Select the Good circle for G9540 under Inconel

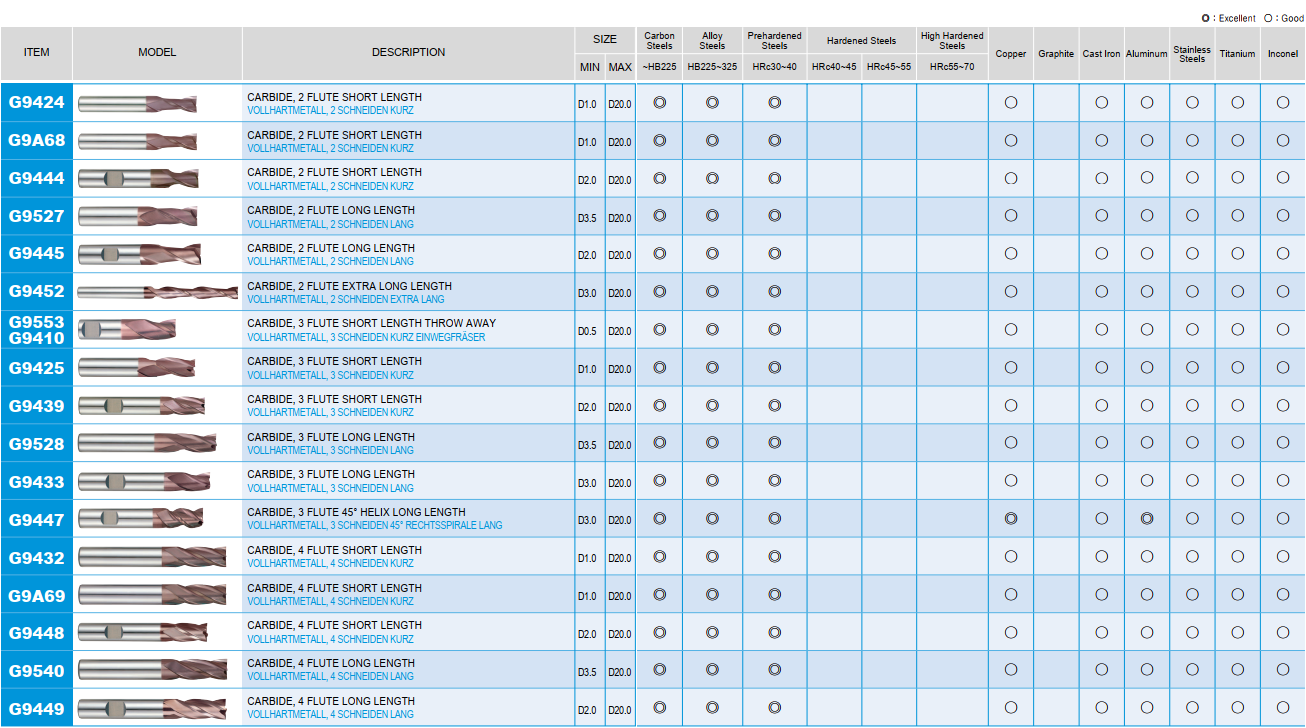pos(1283,670)
